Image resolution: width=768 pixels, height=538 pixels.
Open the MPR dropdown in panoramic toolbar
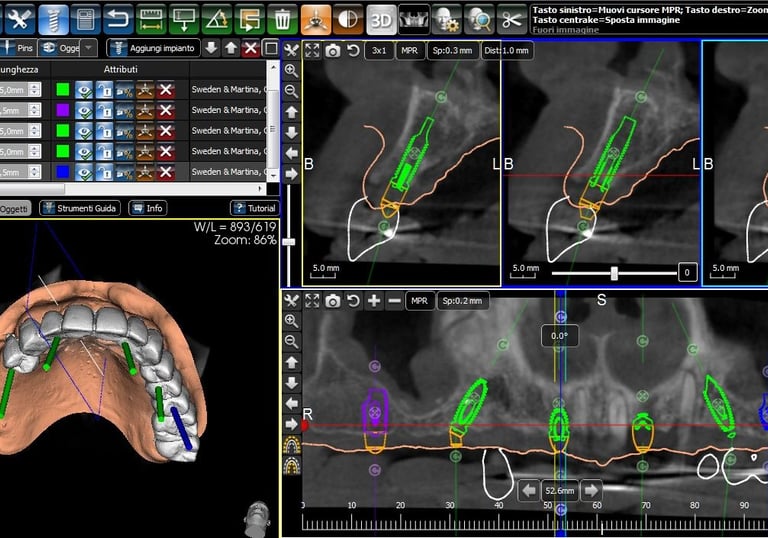point(419,301)
